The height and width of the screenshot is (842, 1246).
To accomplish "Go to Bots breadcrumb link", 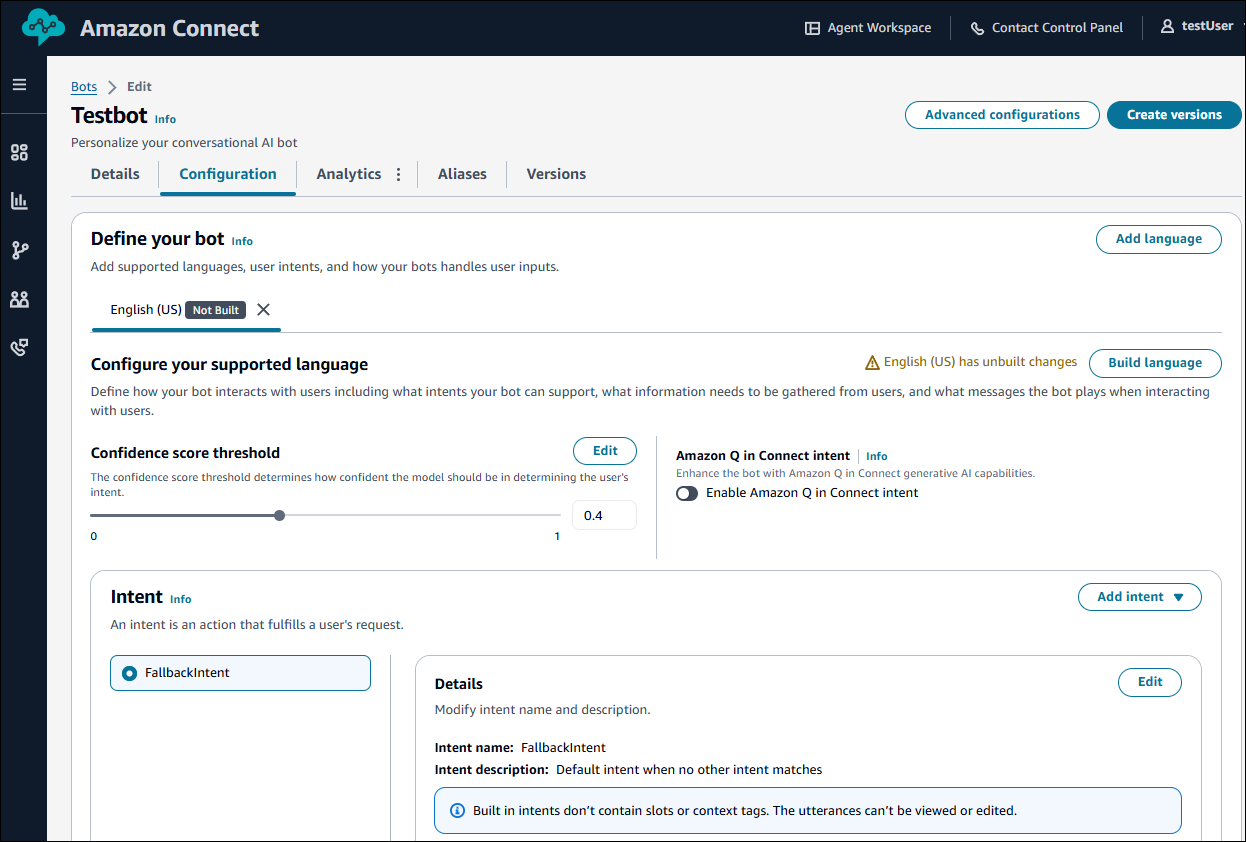I will 84,87.
